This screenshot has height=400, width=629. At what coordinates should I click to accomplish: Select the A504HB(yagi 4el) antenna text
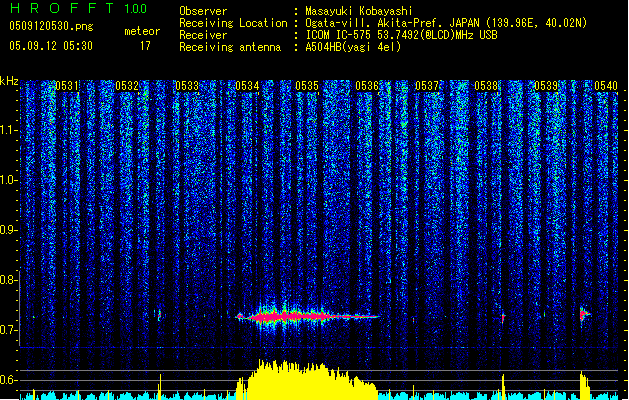[353, 47]
